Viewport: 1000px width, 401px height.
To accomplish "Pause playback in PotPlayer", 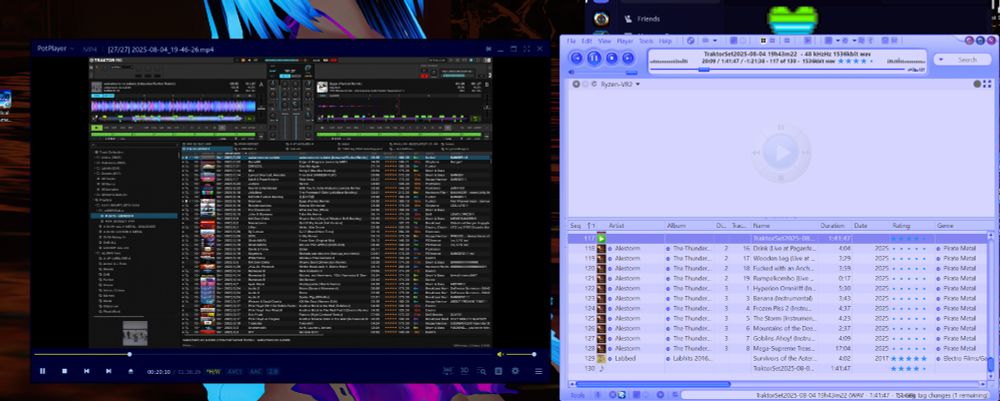I will click(x=43, y=371).
